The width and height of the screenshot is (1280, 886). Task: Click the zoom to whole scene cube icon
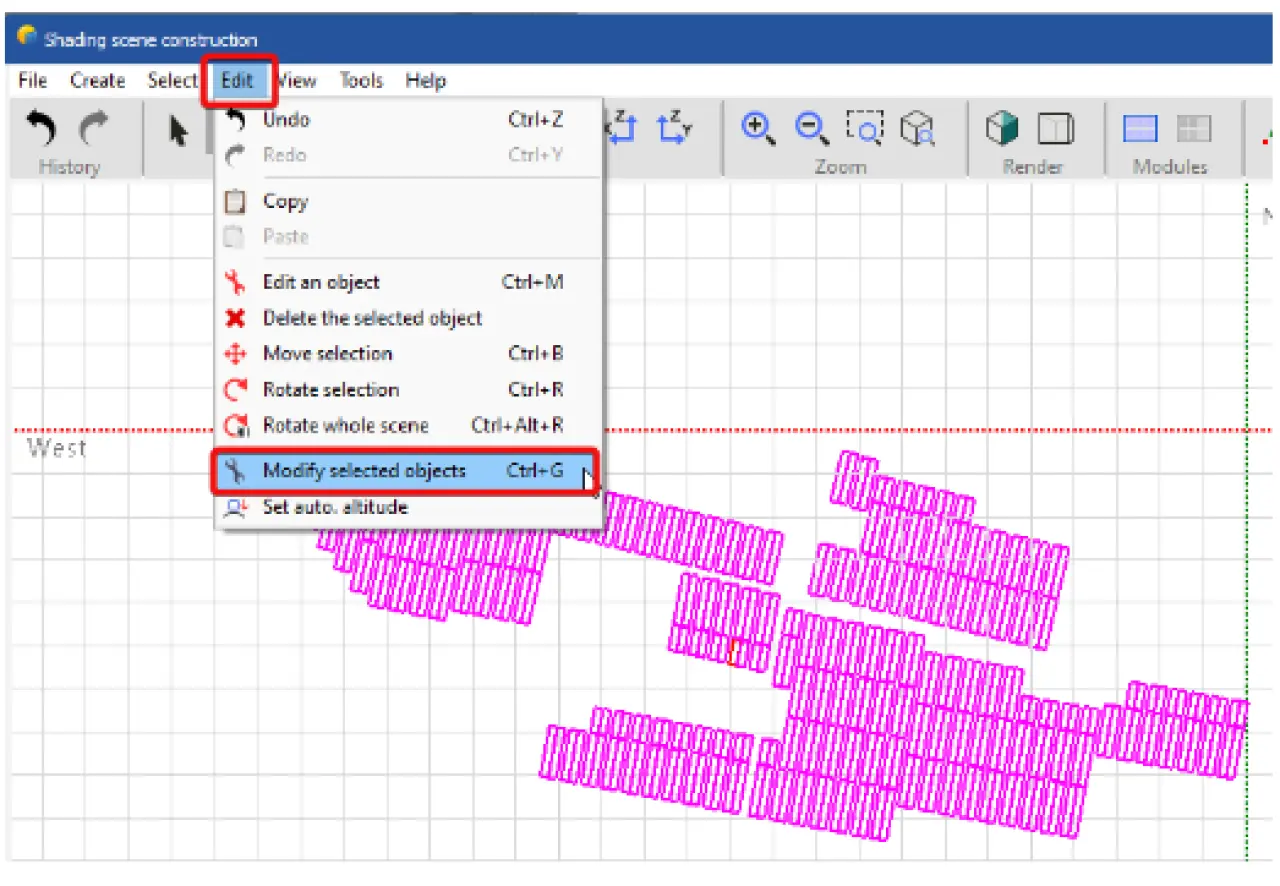coord(917,127)
